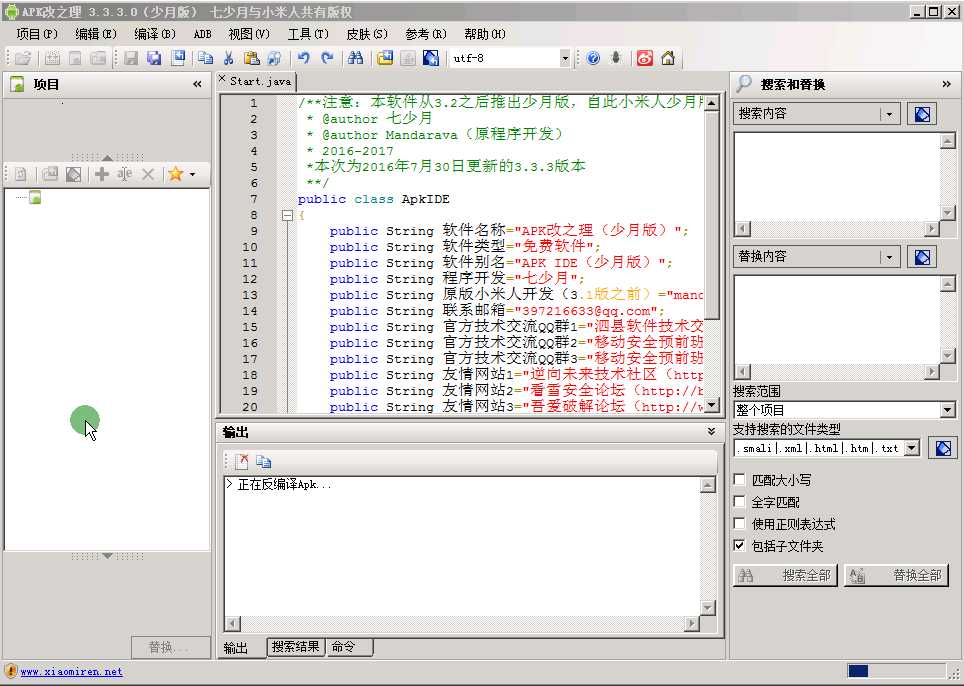Open the ADB menu
964x686 pixels.
202,34
